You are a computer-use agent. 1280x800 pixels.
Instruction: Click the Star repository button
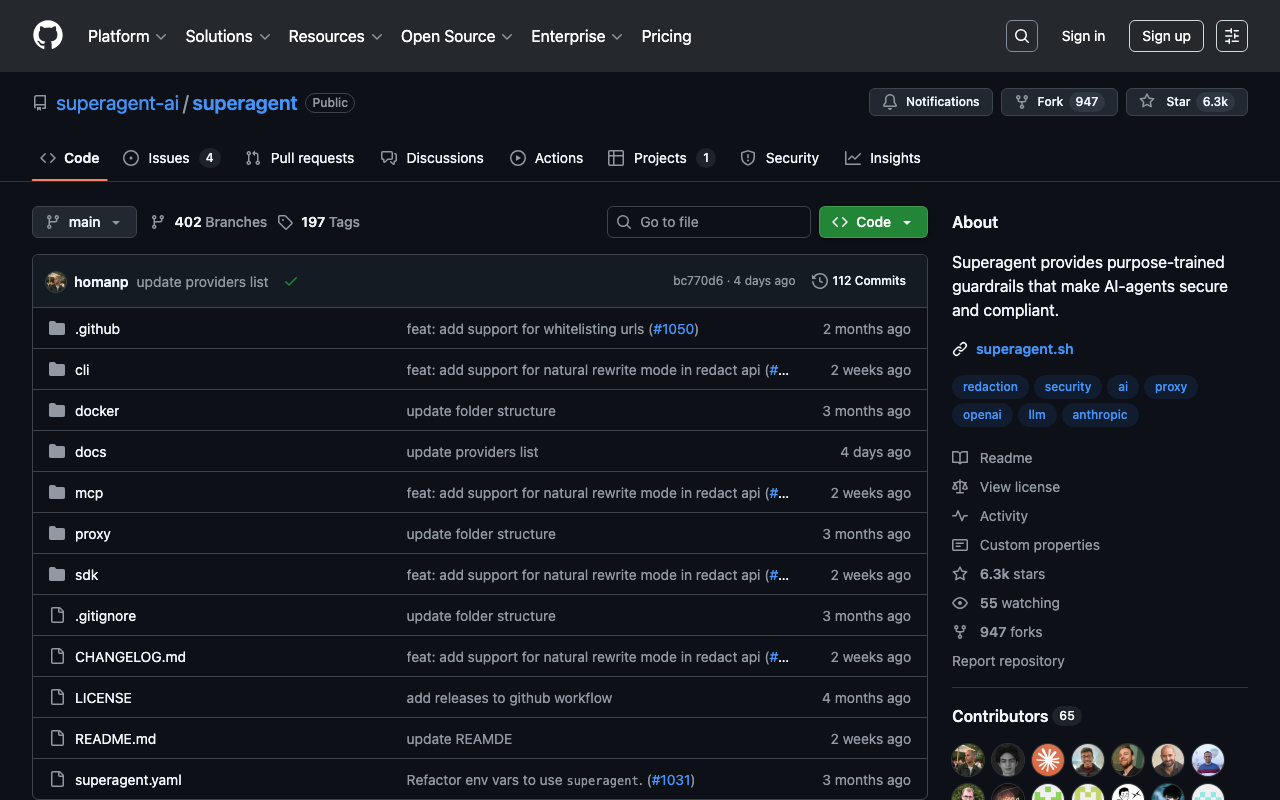[1186, 102]
